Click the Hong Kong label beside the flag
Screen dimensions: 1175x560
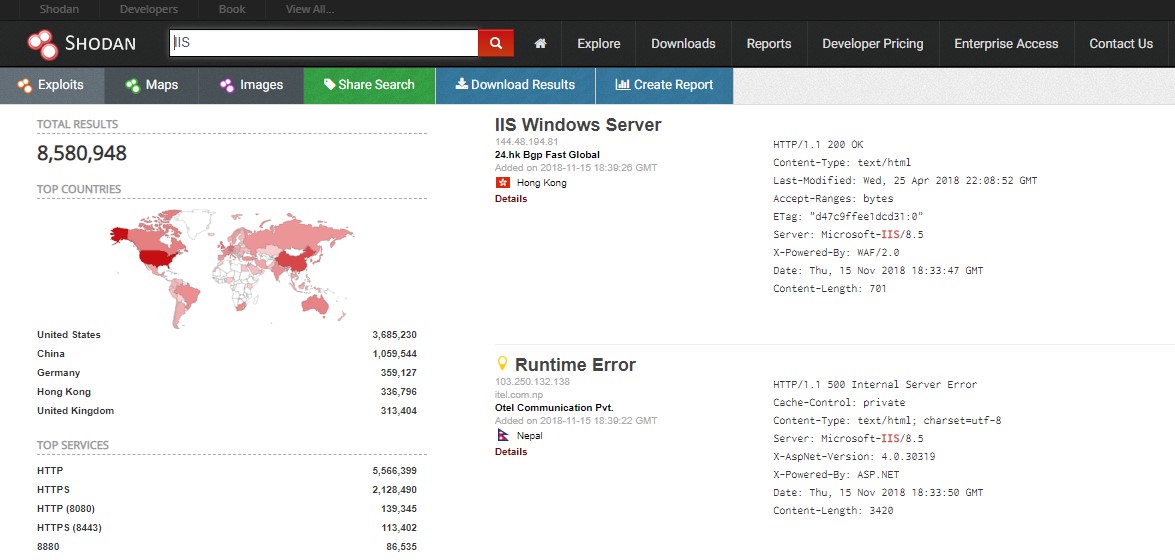coord(542,183)
